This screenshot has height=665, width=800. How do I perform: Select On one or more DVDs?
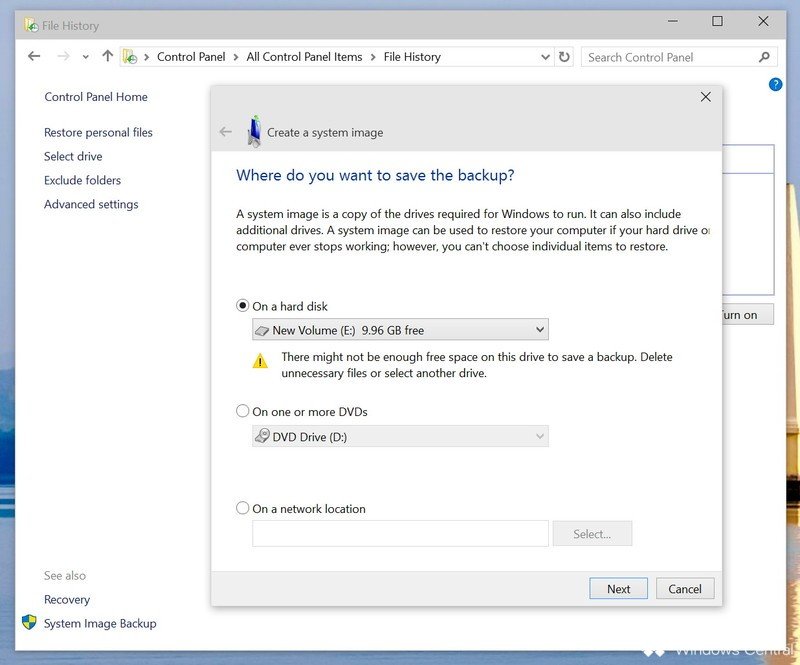coord(242,411)
